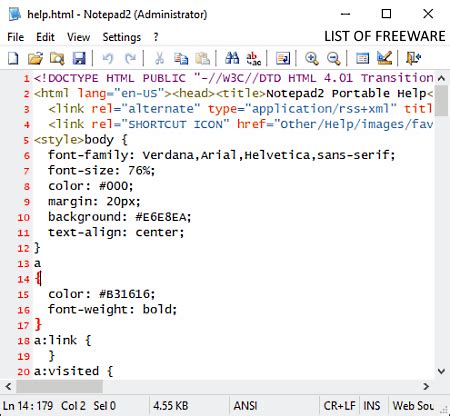The image size is (450, 416).
Task: Minimize the Notepad2 window
Action: (345, 14)
